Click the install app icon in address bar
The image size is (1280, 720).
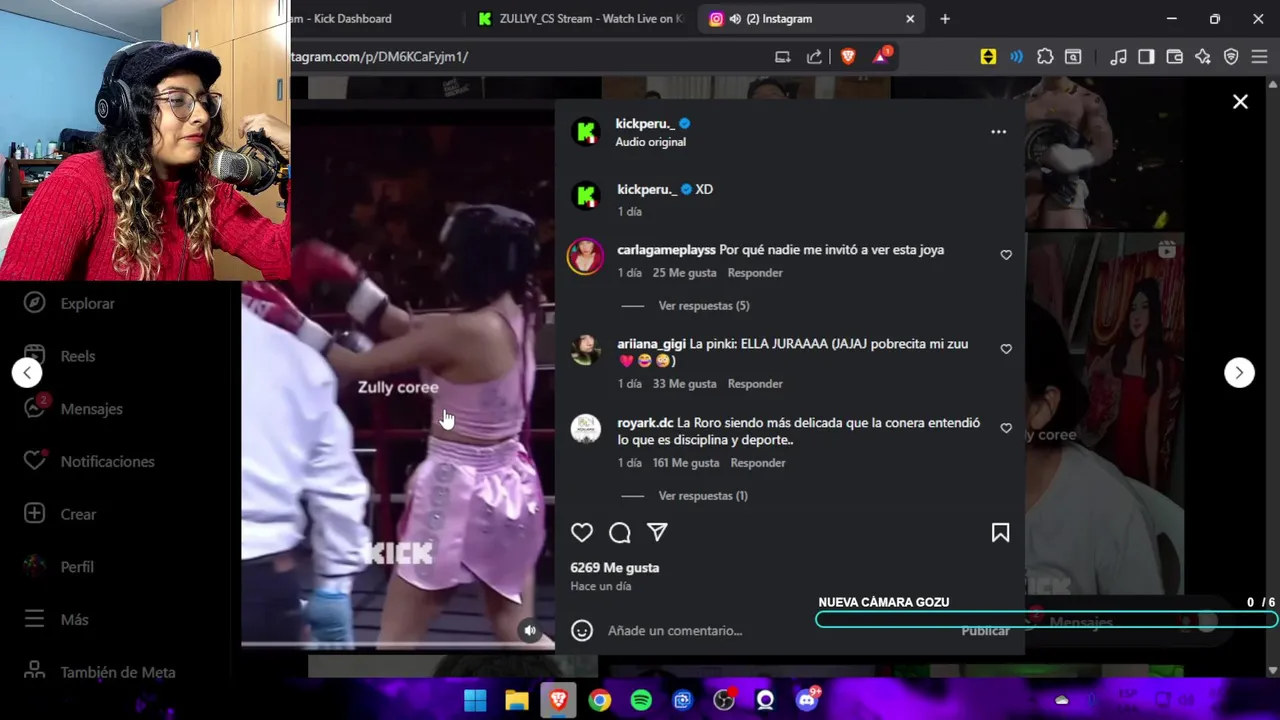tap(782, 57)
